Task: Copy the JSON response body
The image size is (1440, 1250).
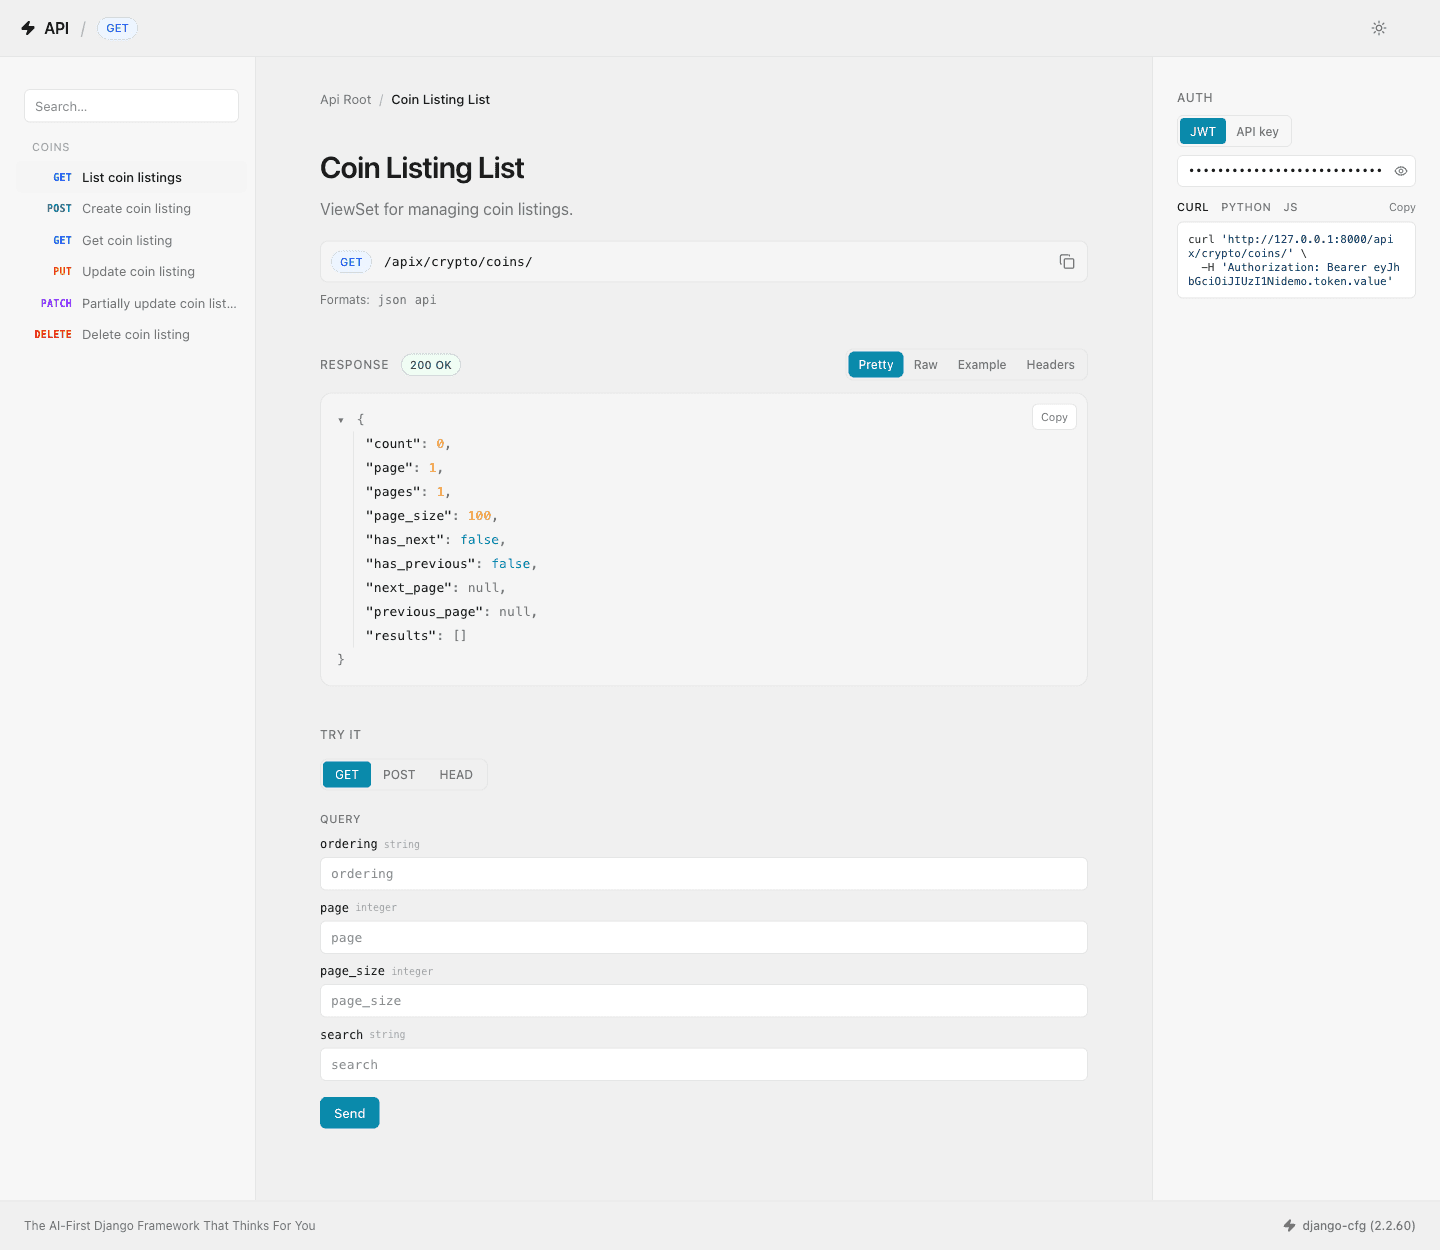Action: click(x=1054, y=417)
